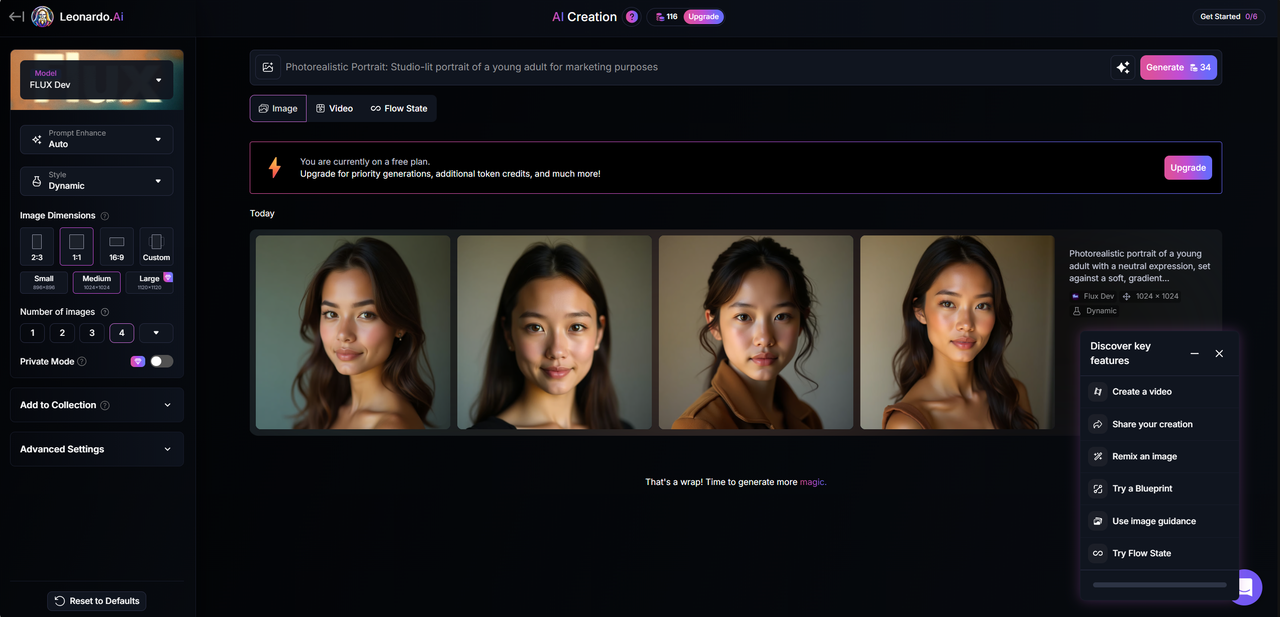
Task: Click Private Mode info icon
Action: pyautogui.click(x=82, y=362)
